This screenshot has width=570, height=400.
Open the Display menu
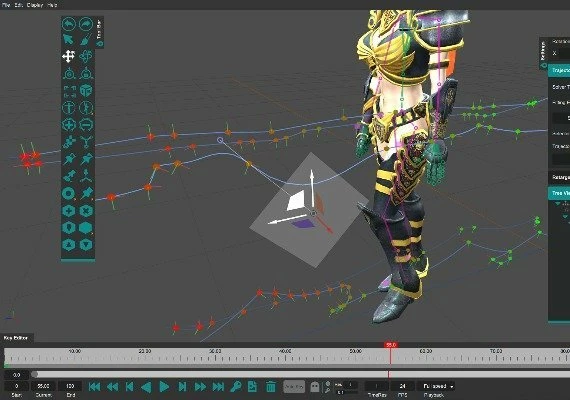point(35,5)
